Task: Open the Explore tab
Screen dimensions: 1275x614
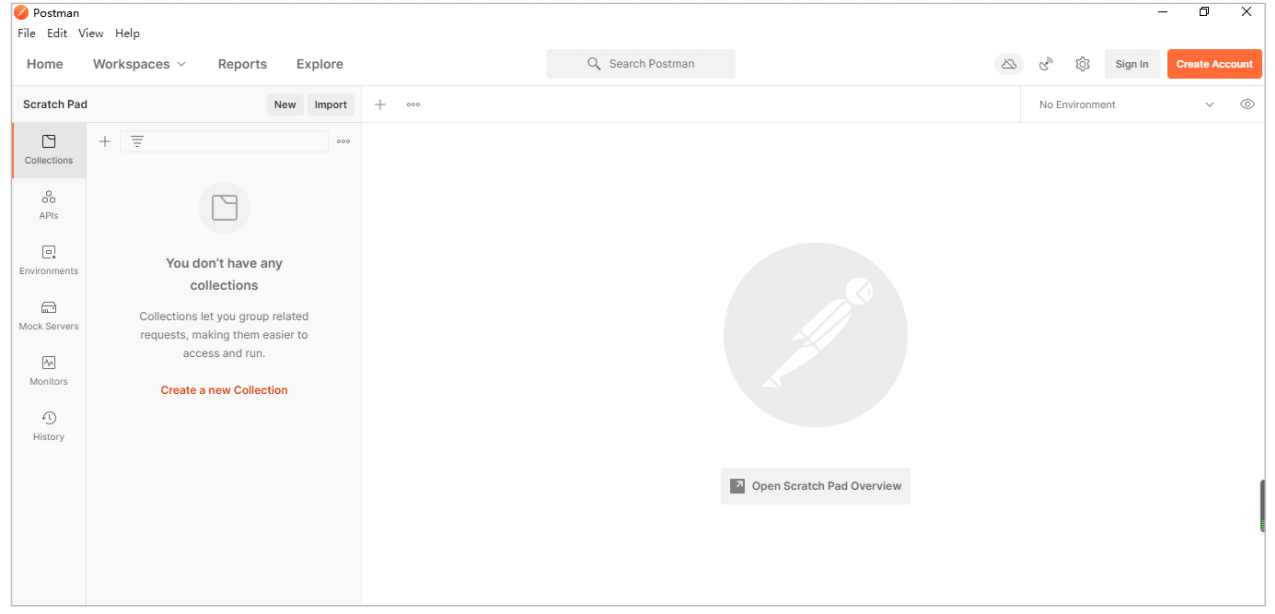Action: click(320, 64)
